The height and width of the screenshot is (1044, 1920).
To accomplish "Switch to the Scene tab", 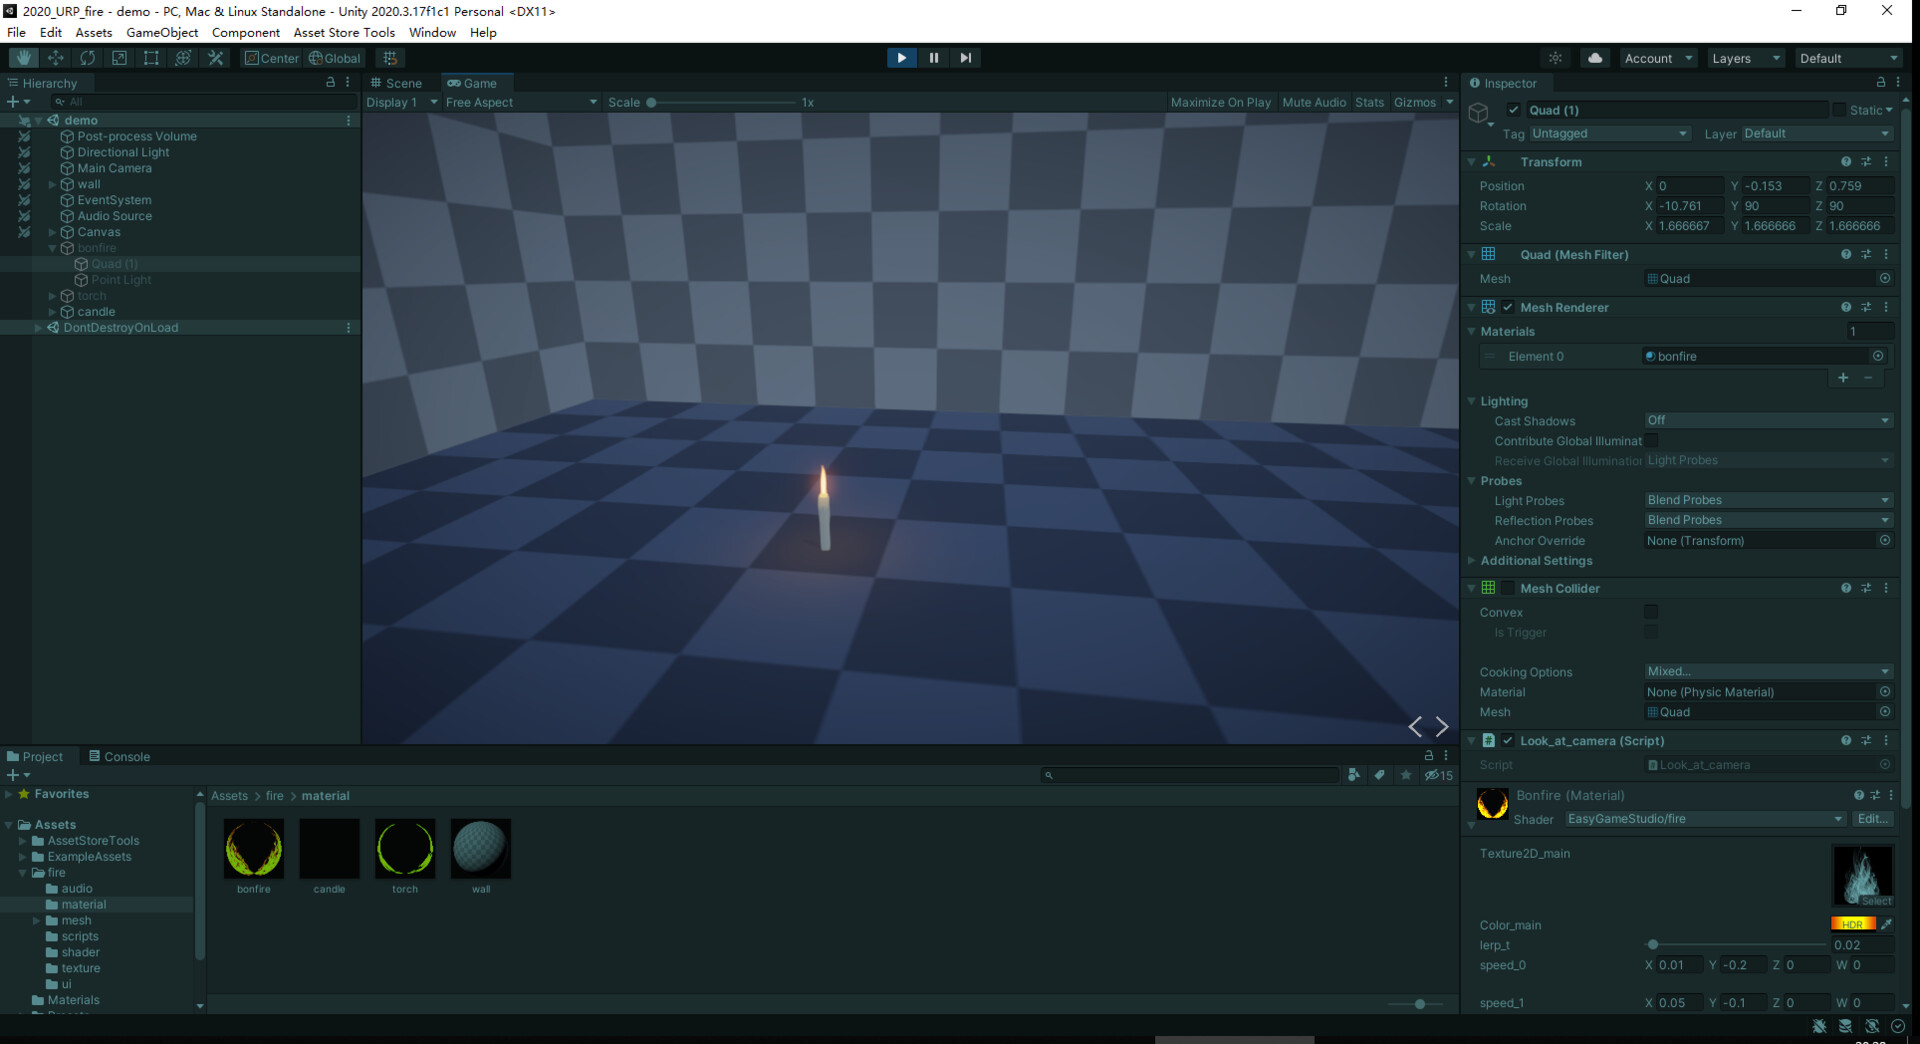I will tap(403, 82).
